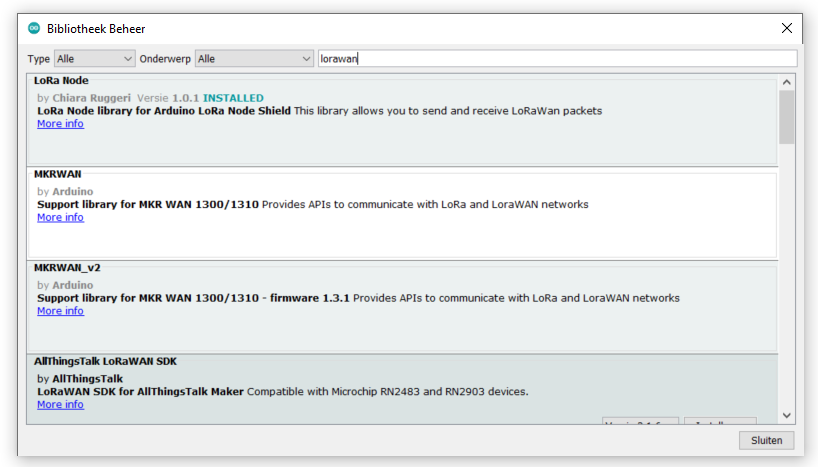Open the Onderwerp dropdown
The height and width of the screenshot is (467, 818).
point(254,58)
